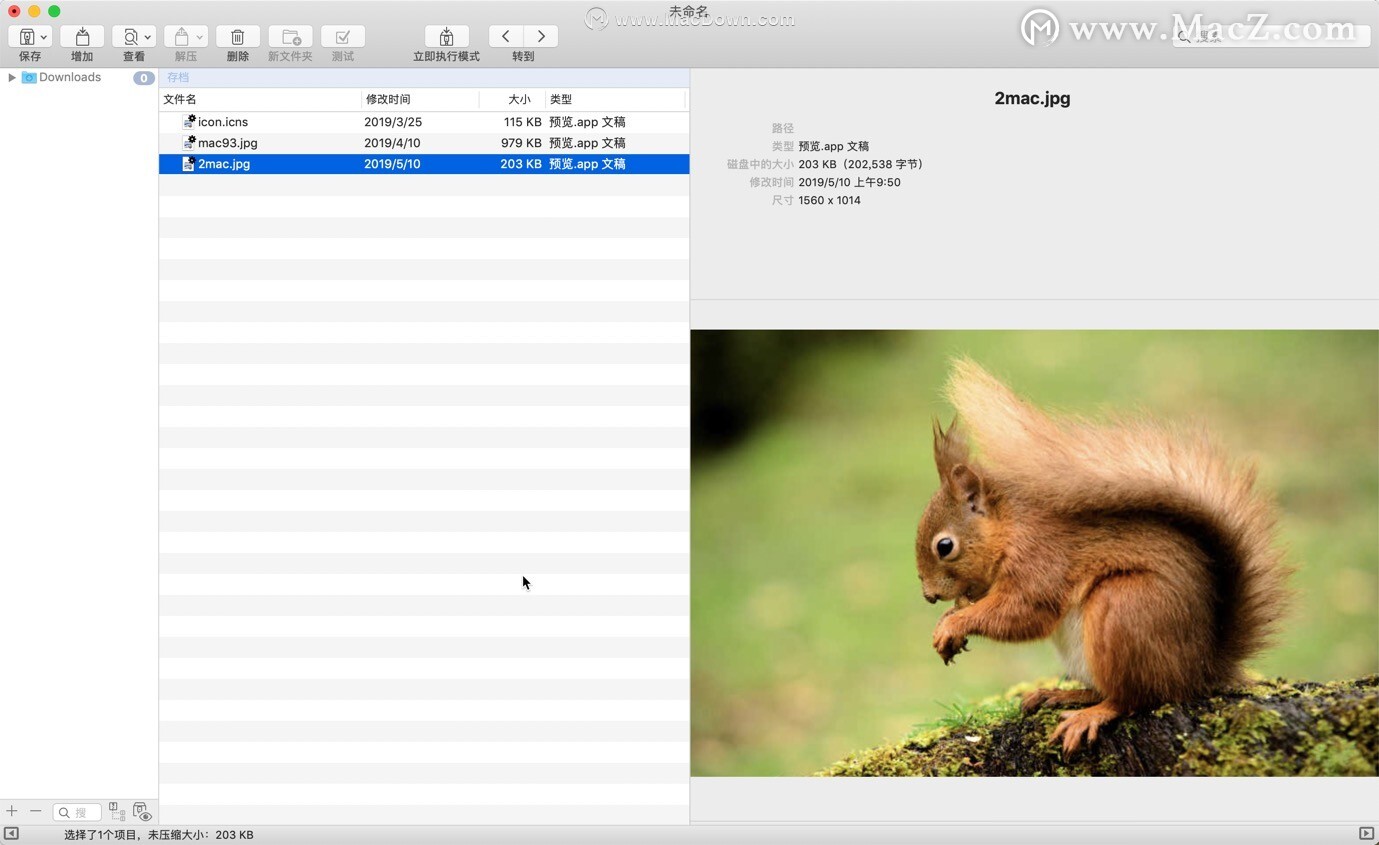Toggle the archive preview eye icon
Image resolution: width=1379 pixels, height=845 pixels.
coord(142,812)
